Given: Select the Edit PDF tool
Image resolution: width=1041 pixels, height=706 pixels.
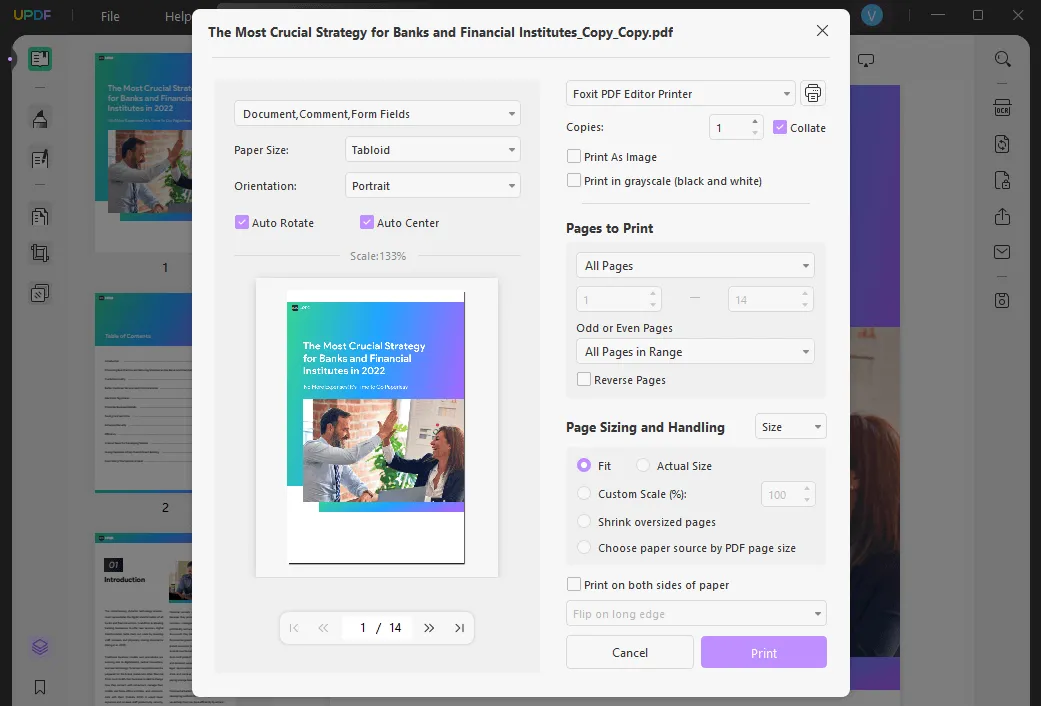Looking at the screenshot, I should click(x=40, y=158).
